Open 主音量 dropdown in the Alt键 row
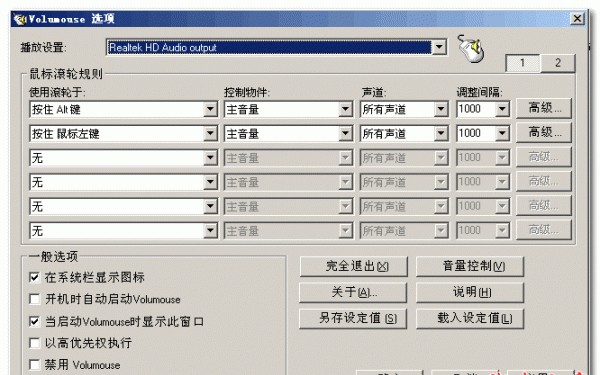 coord(345,109)
